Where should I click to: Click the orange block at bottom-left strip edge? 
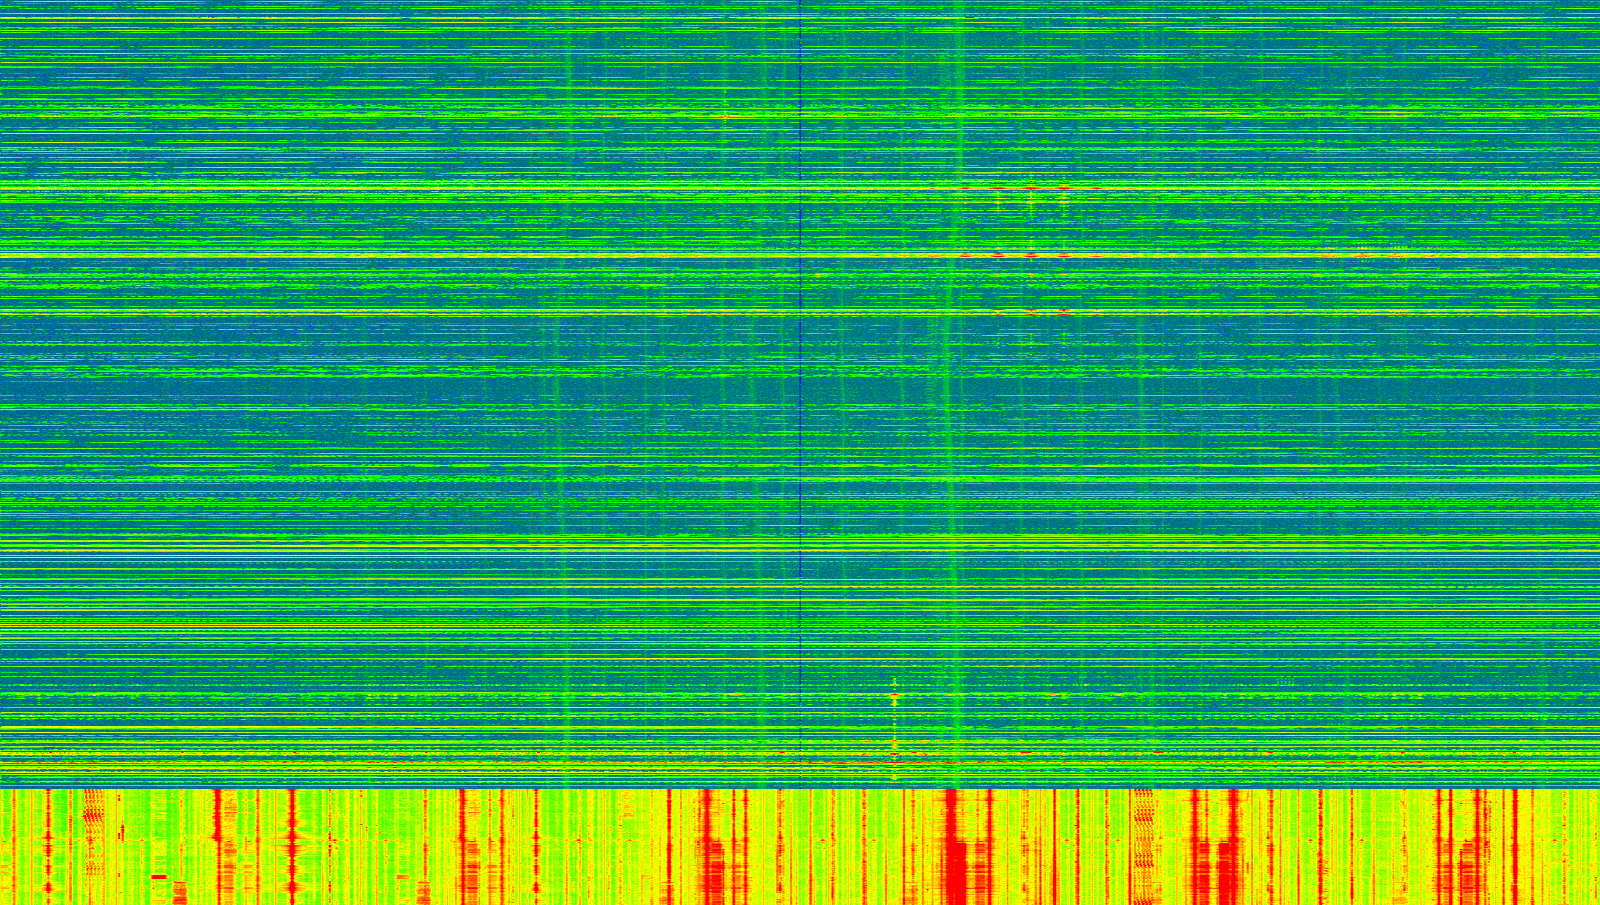click(x=180, y=890)
